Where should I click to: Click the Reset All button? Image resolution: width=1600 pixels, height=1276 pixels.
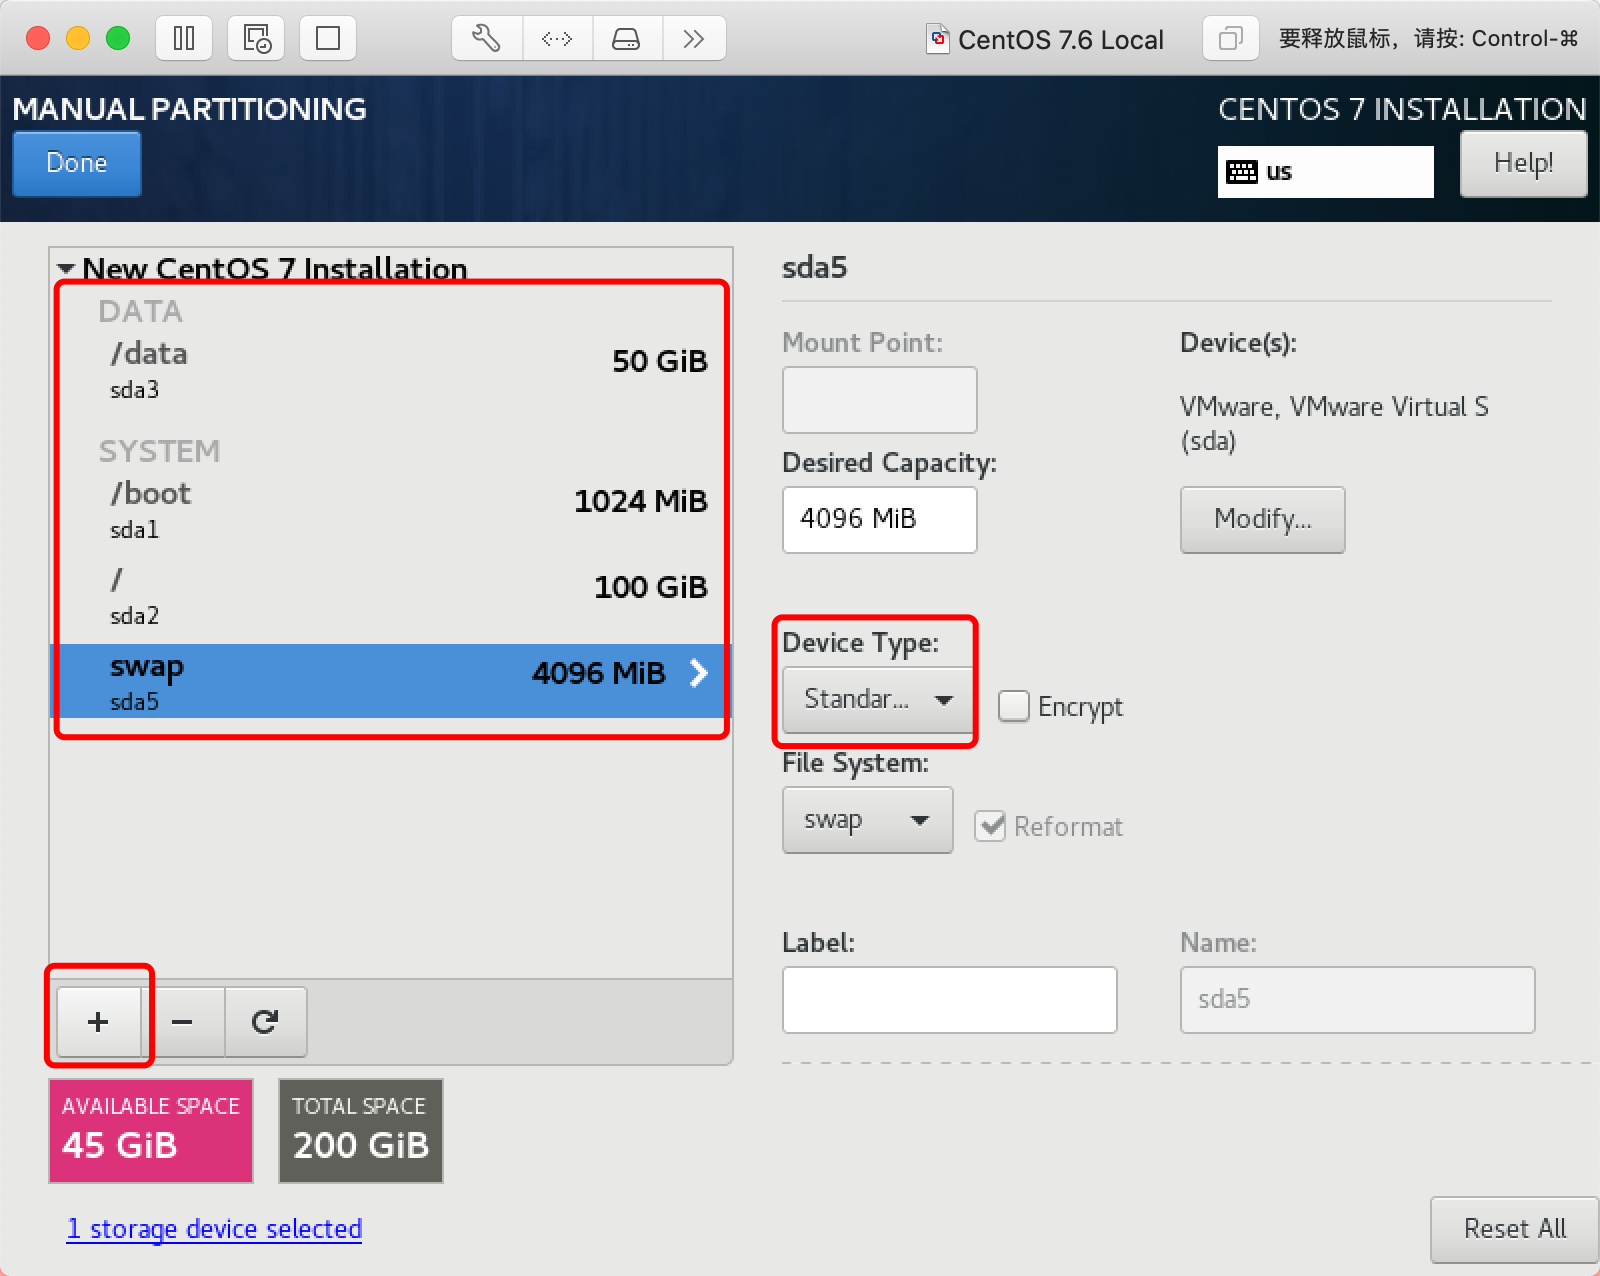pyautogui.click(x=1514, y=1229)
